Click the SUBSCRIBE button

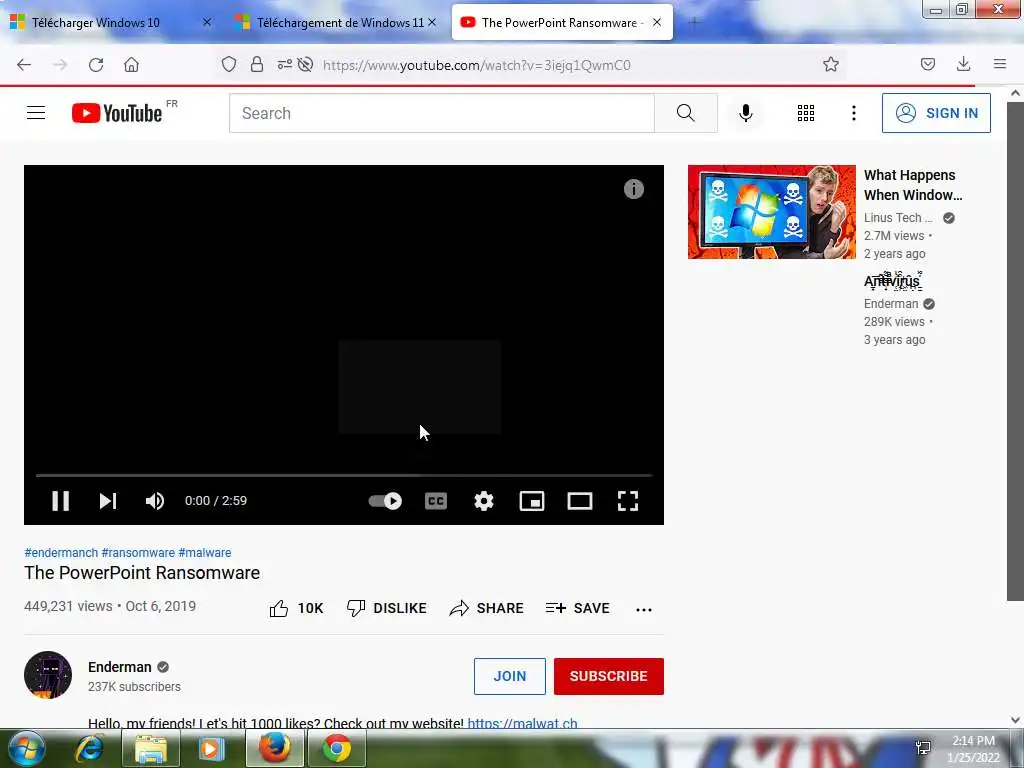coord(609,676)
